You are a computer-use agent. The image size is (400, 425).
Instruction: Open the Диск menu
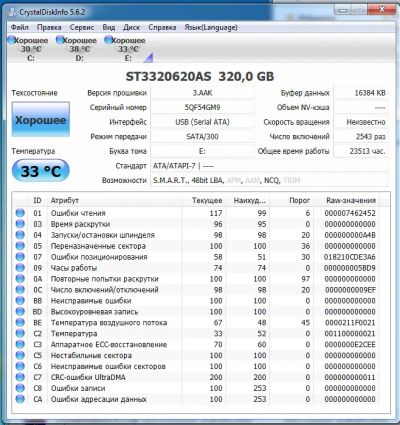pyautogui.click(x=131, y=27)
